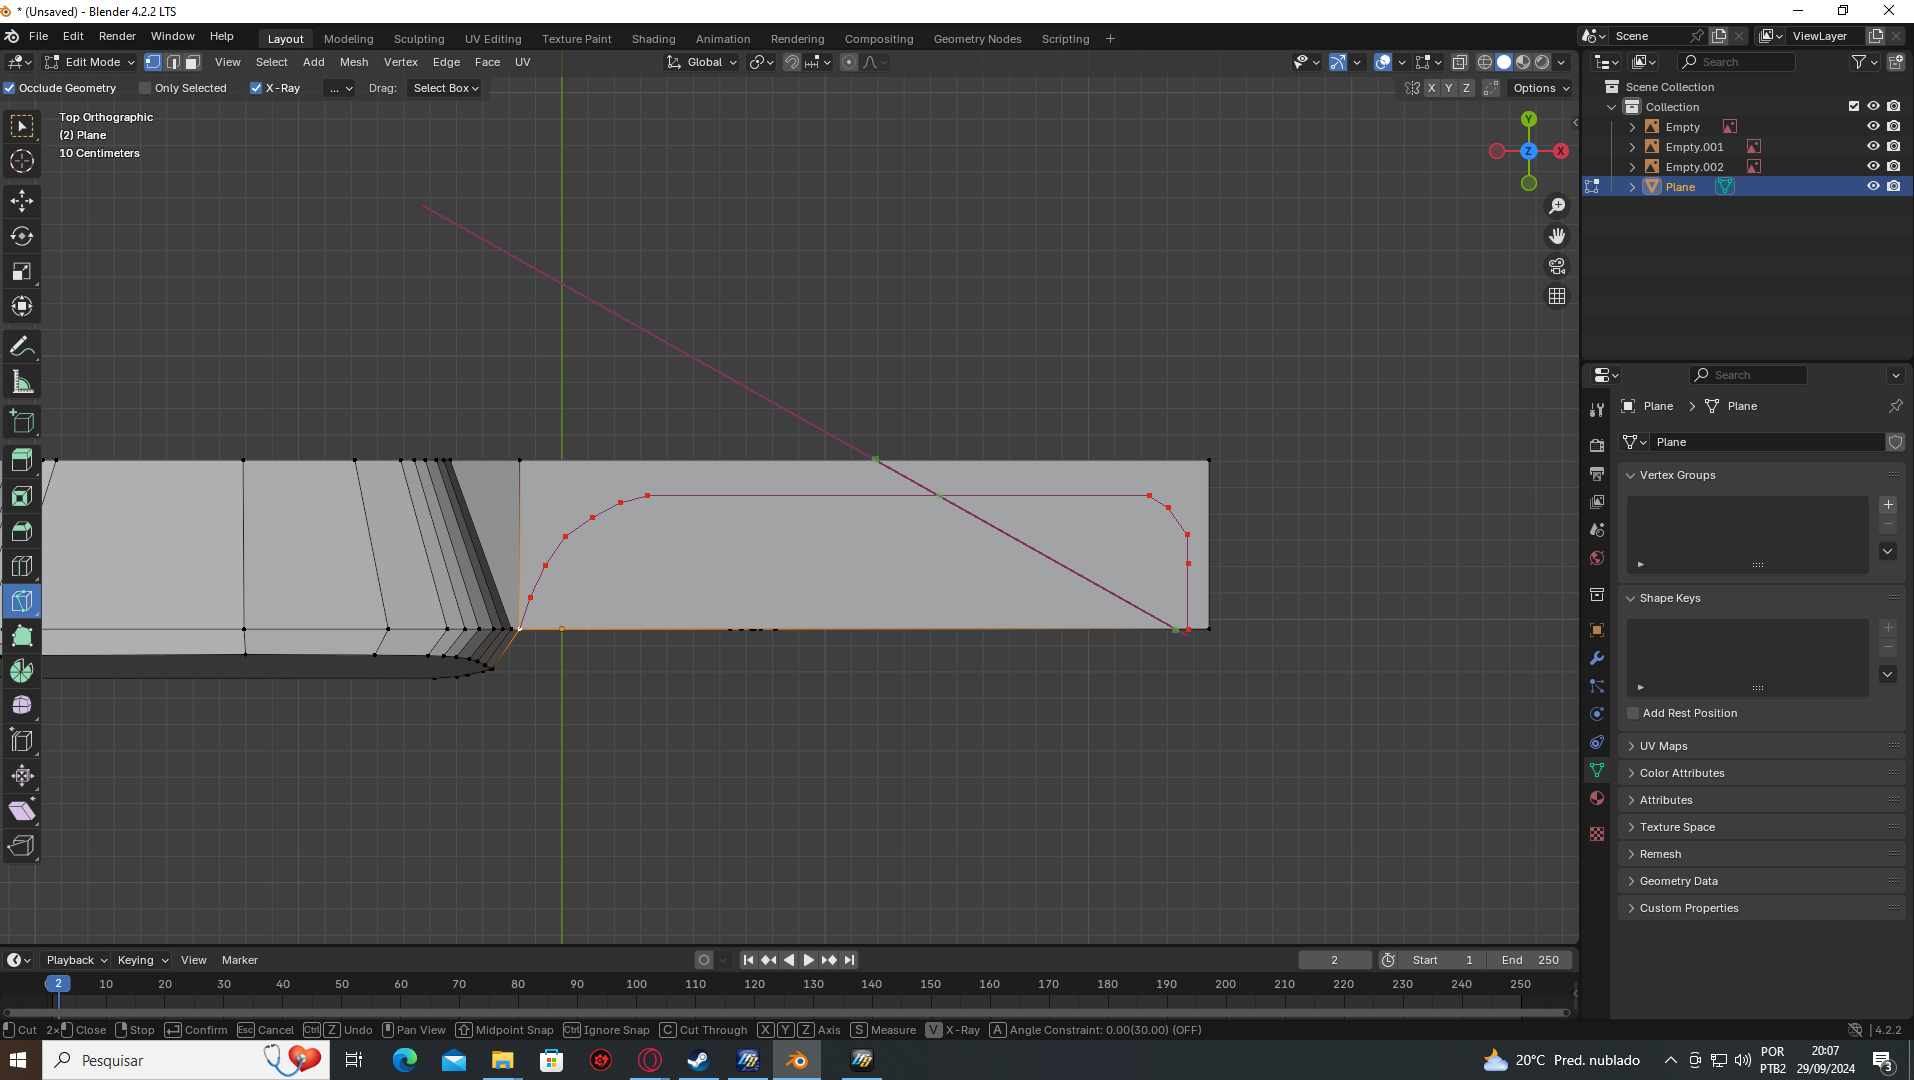The width and height of the screenshot is (1914, 1080).
Task: Switch to the UV Editing workspace tab
Action: [x=493, y=39]
